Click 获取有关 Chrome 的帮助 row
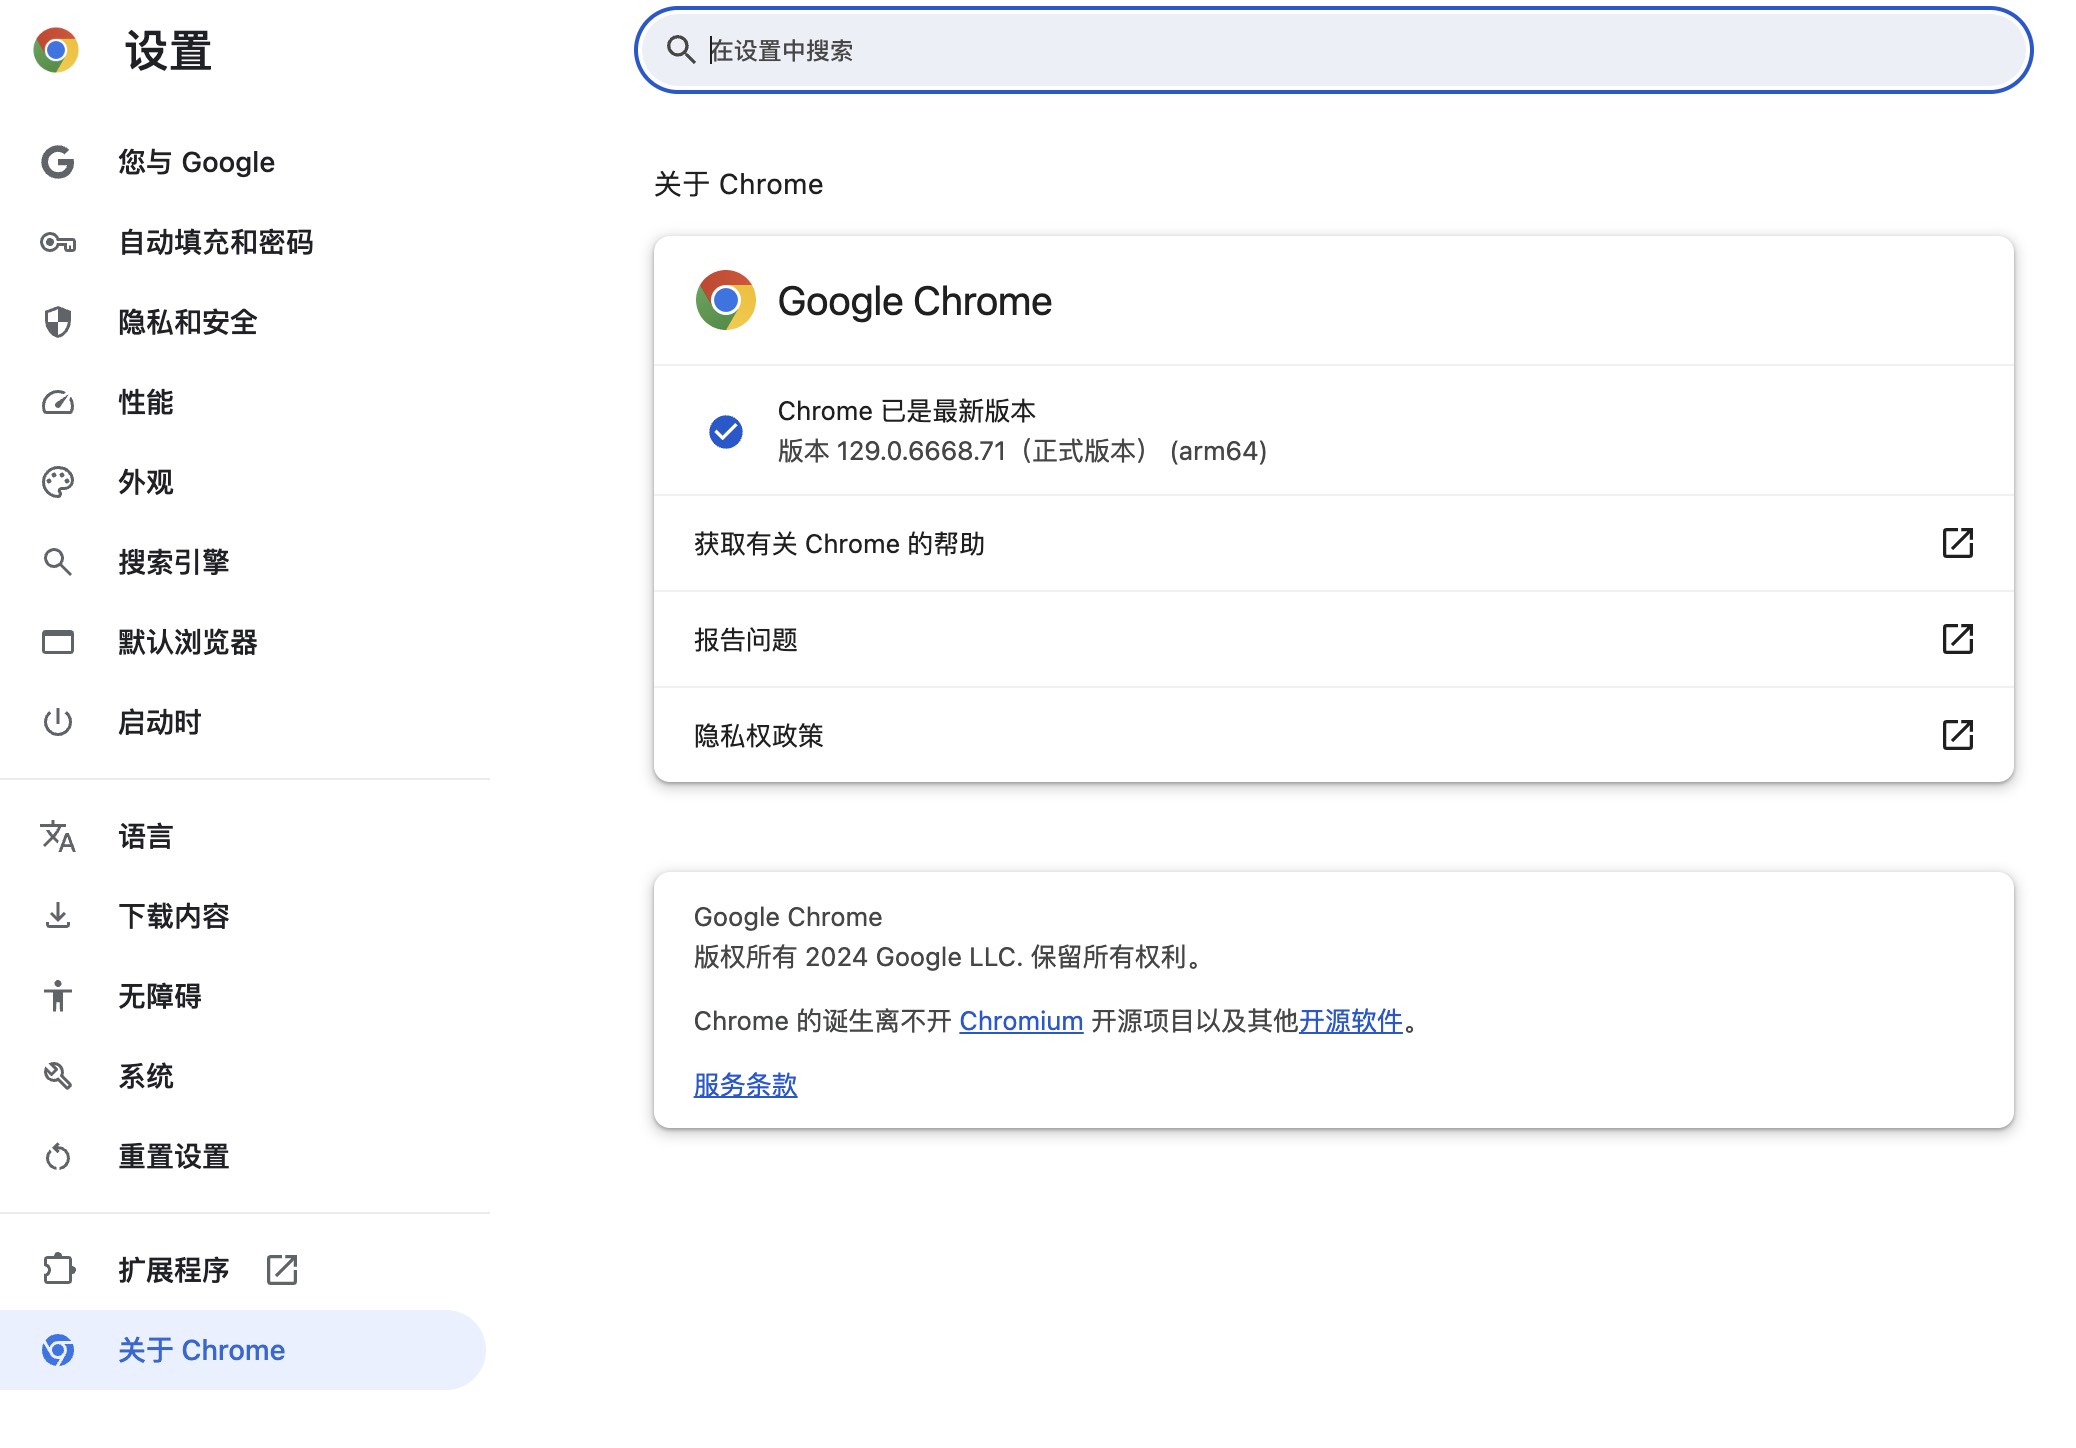 (x=1333, y=543)
